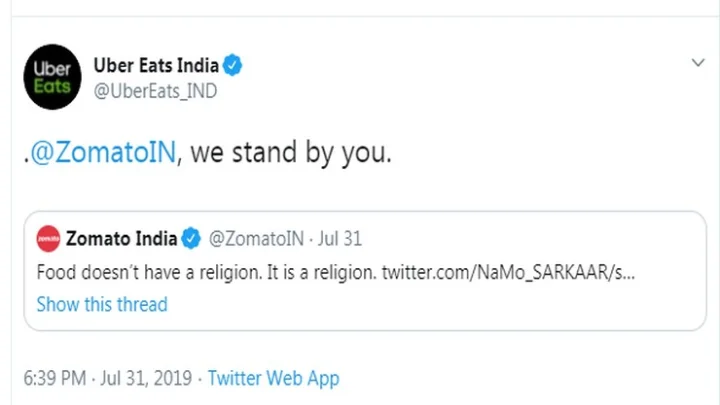Click Zomato India's blue verified badge
The image size is (720, 405).
coord(192,239)
